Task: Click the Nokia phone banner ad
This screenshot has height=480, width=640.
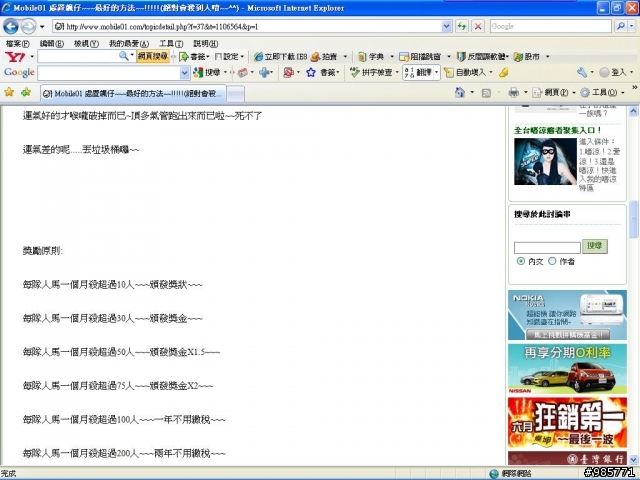Action: pos(567,315)
